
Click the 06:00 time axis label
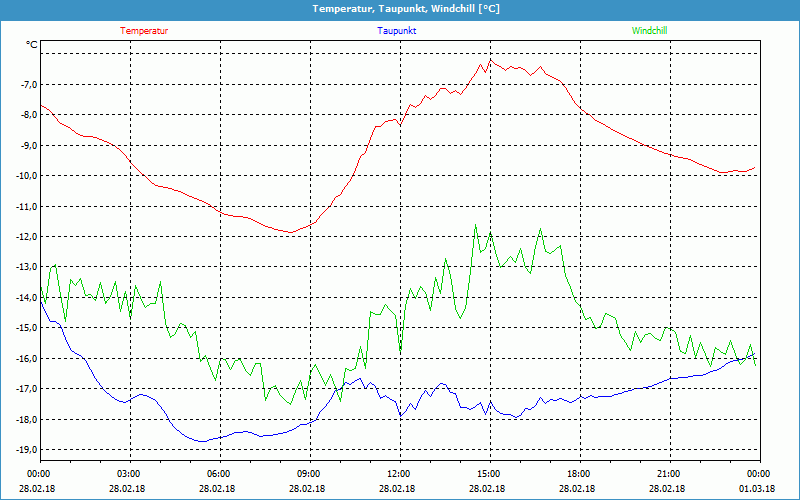[220, 474]
